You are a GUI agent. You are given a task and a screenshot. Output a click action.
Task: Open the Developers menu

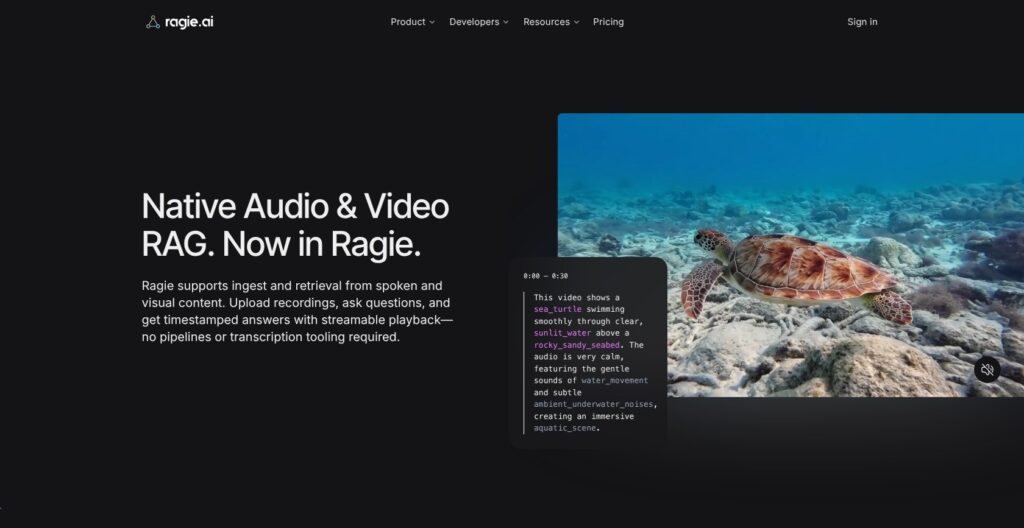(479, 22)
